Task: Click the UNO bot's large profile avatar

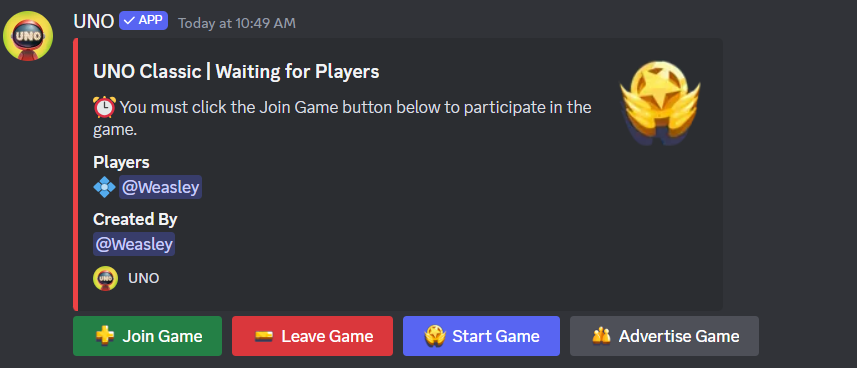Action: coord(28,36)
